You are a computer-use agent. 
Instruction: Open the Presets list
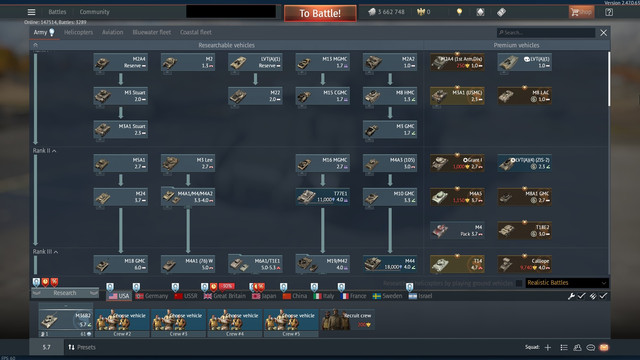coord(82,347)
